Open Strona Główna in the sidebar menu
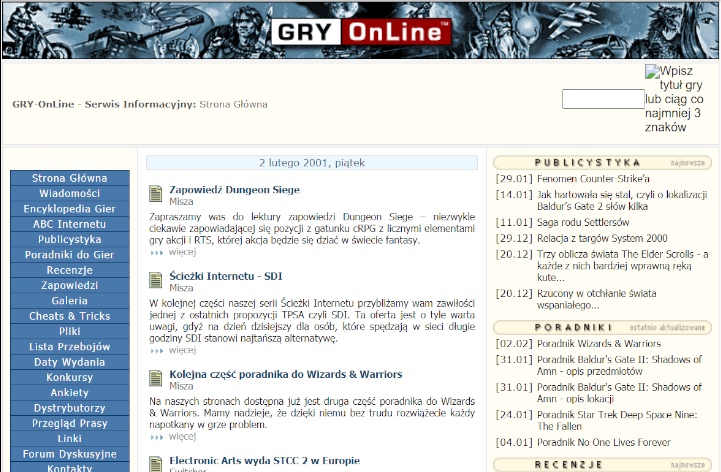 click(69, 178)
